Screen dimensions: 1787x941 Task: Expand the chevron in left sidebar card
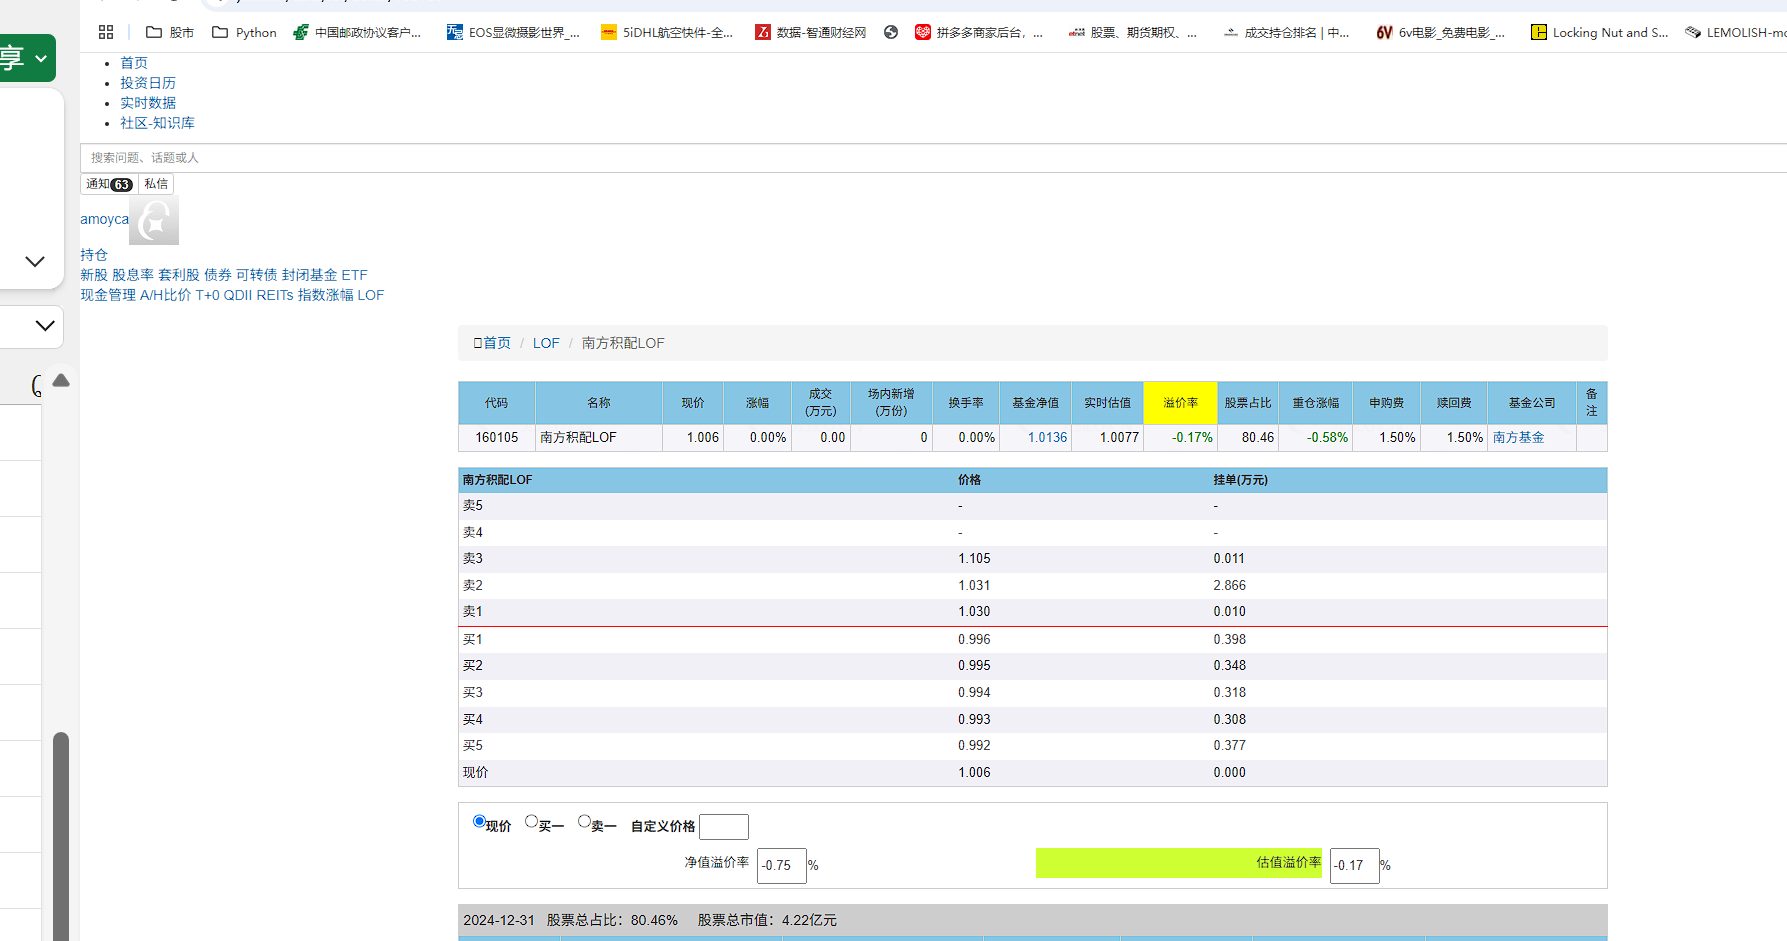click(35, 262)
